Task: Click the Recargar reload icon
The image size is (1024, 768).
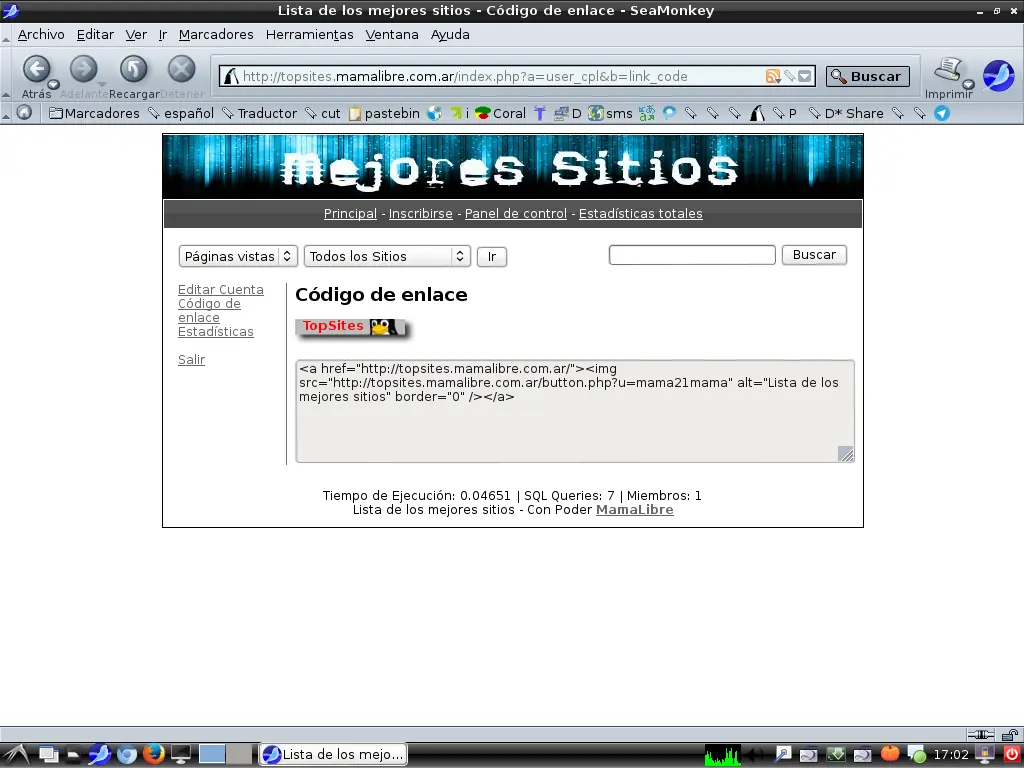Action: [133, 70]
